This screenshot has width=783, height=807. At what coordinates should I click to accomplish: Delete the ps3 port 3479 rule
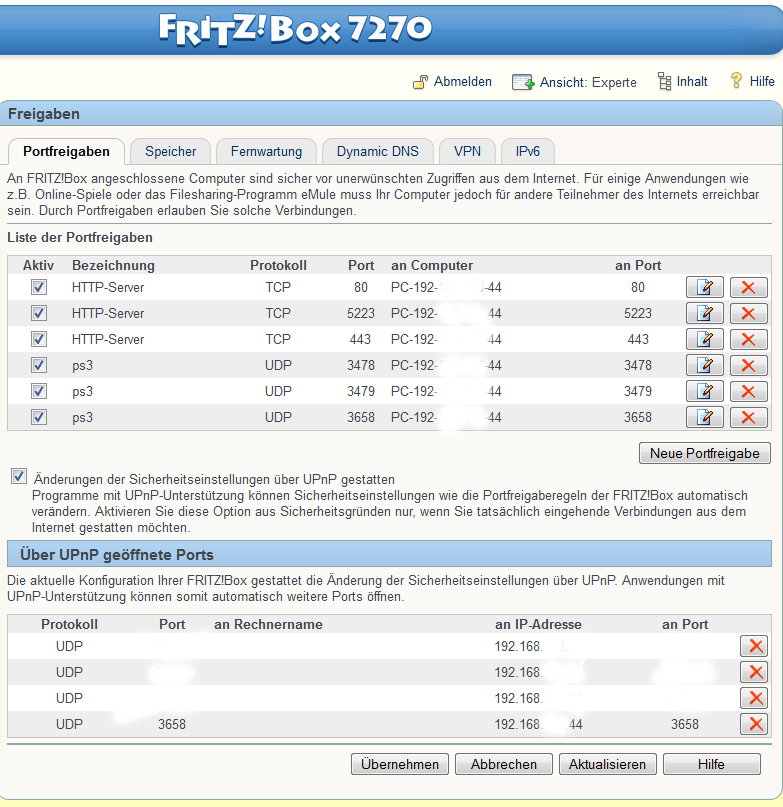click(x=749, y=391)
